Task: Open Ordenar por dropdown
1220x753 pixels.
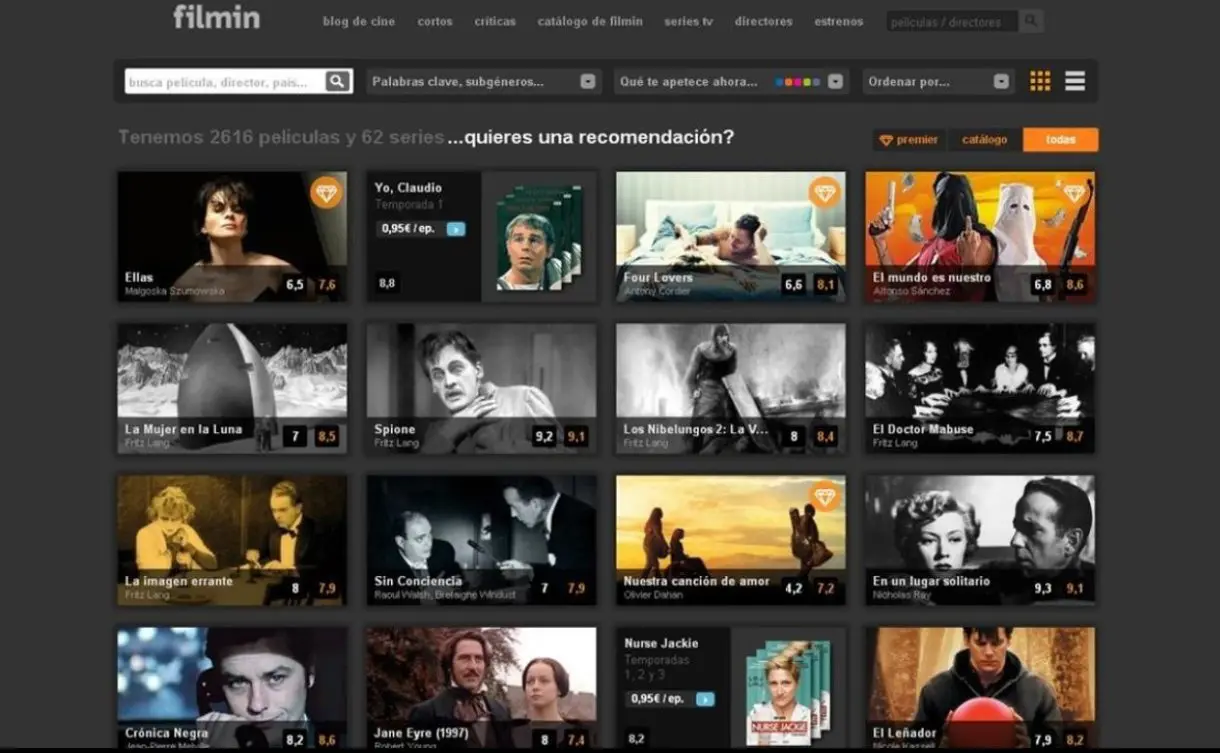Action: (938, 82)
